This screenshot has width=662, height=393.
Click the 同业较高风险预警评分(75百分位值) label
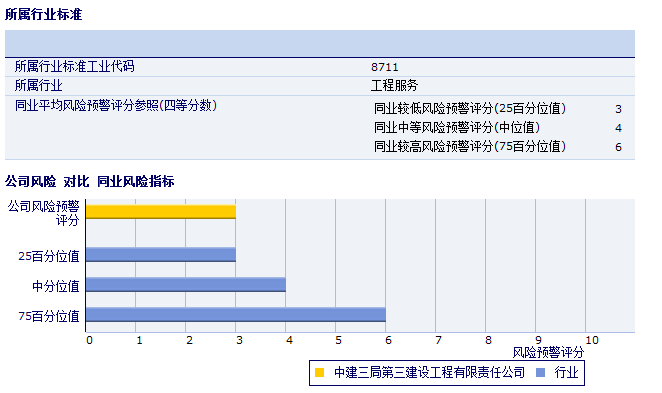point(470,146)
